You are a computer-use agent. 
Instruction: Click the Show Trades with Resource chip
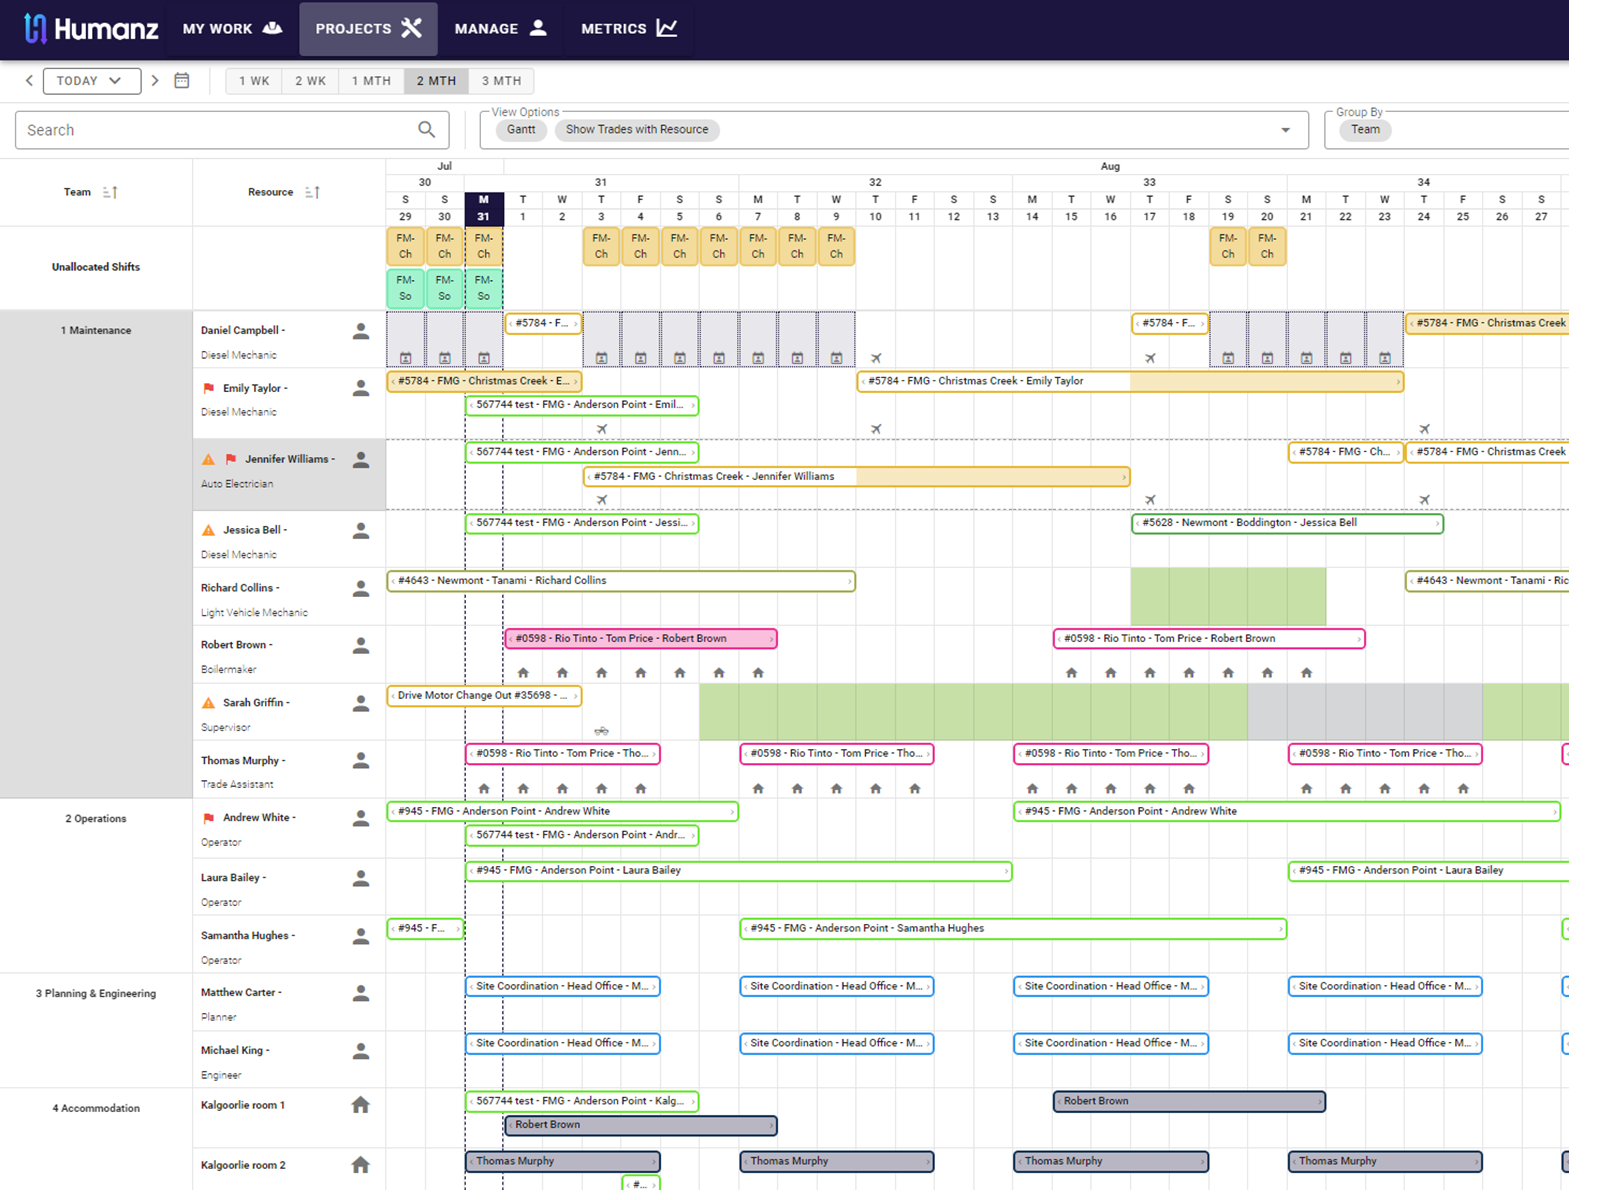(637, 130)
